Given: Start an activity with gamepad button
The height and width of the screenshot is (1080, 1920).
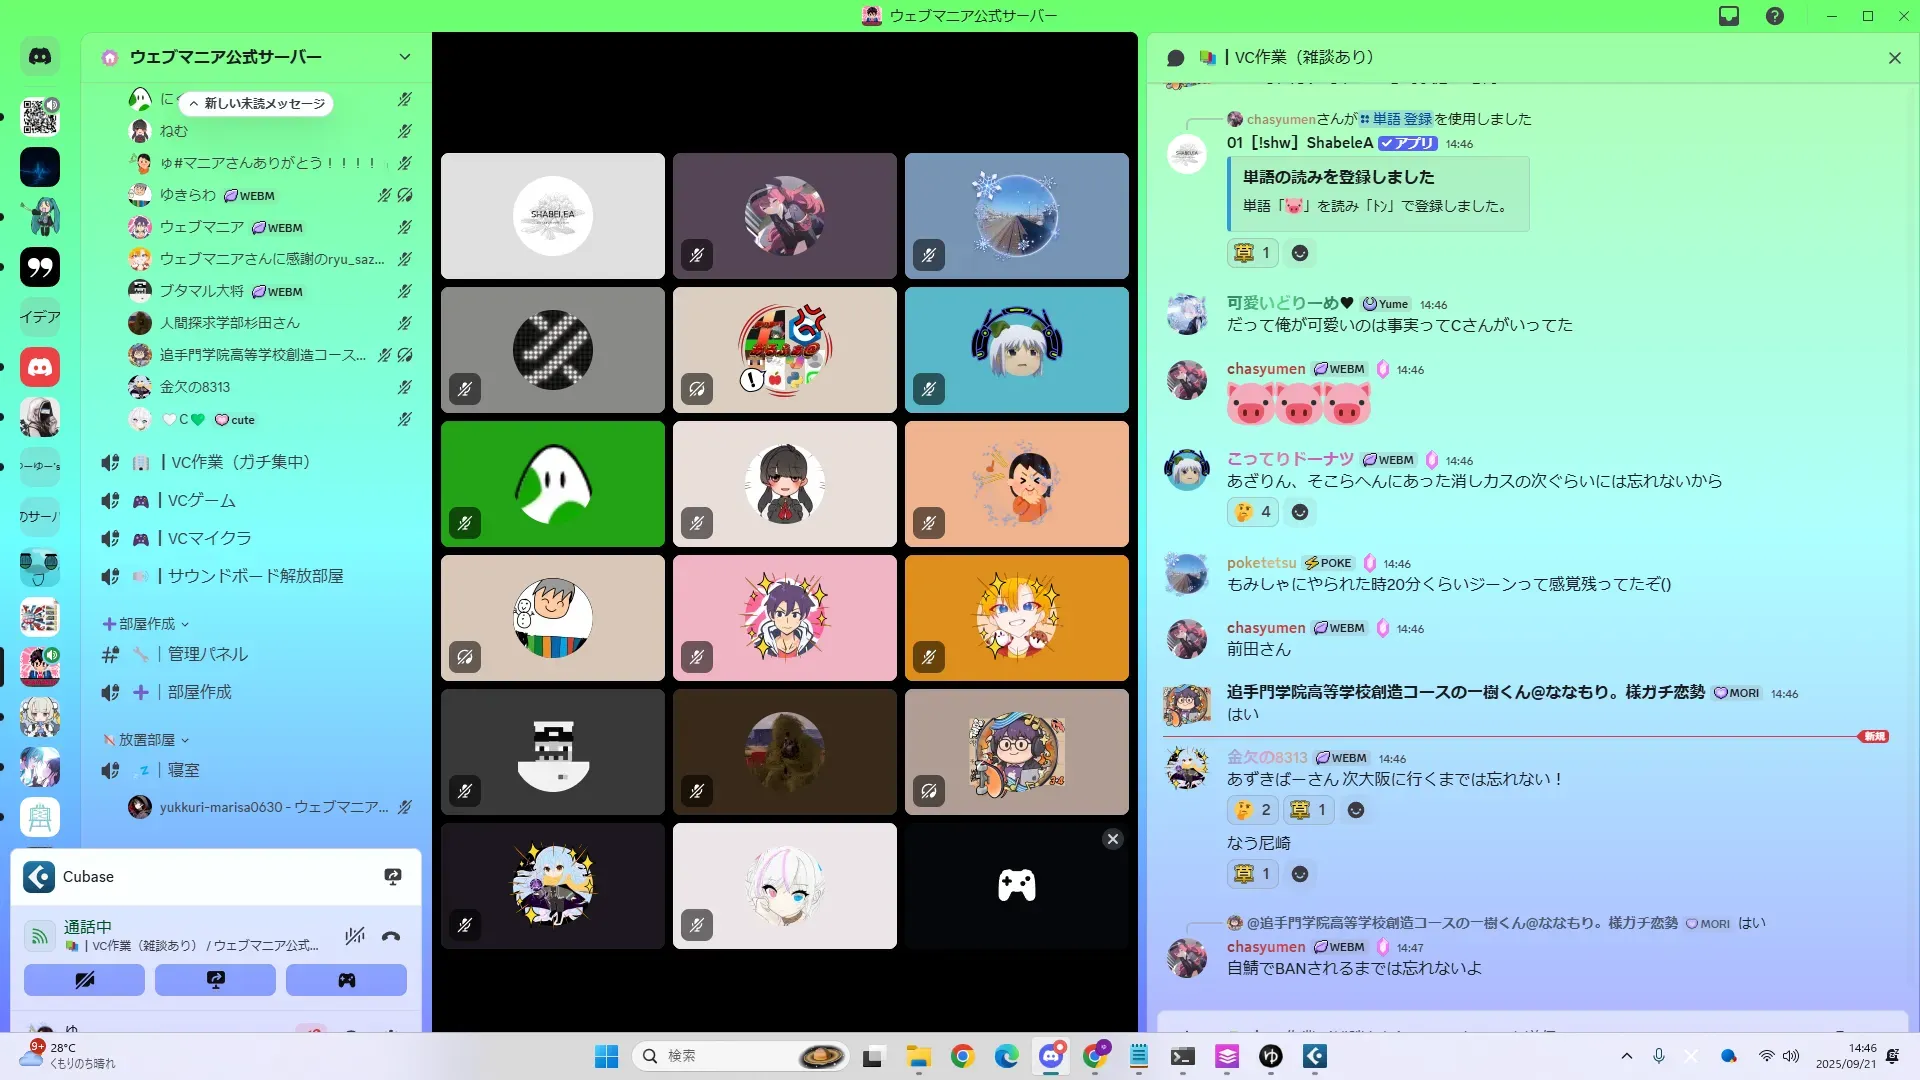Looking at the screenshot, I should [346, 980].
